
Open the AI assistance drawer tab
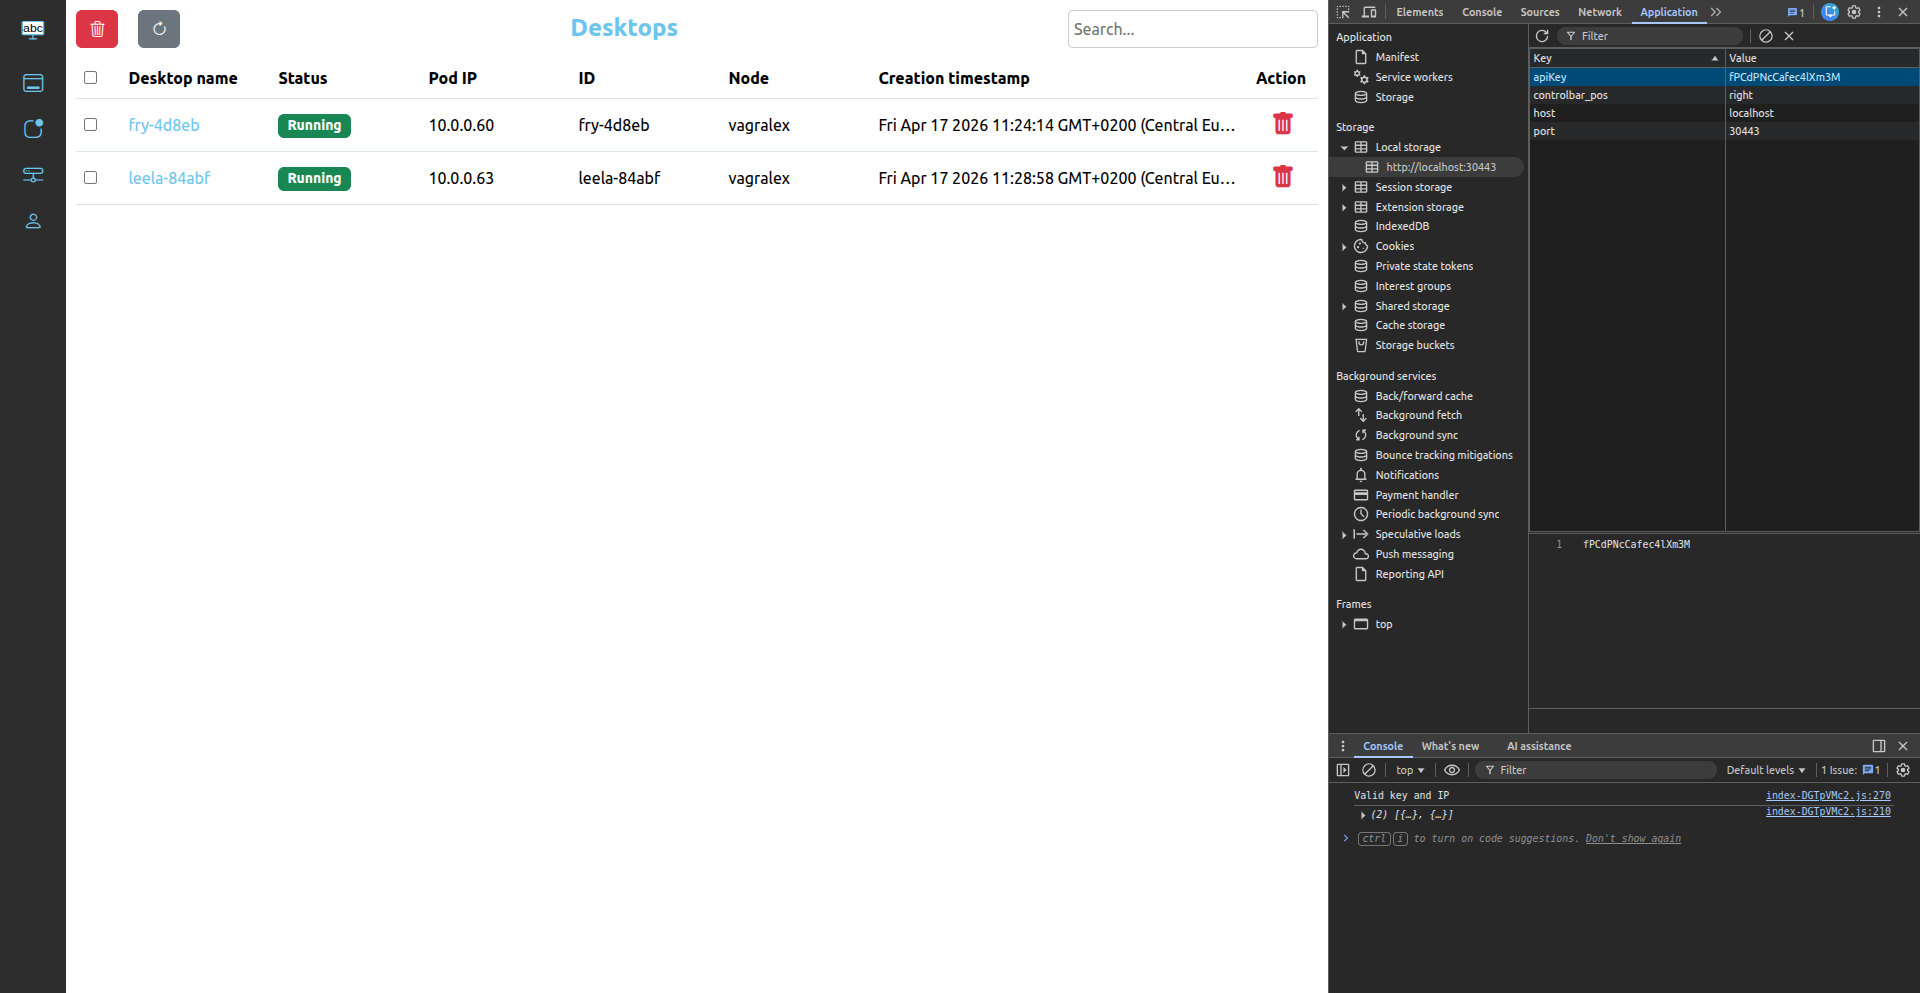(1539, 746)
